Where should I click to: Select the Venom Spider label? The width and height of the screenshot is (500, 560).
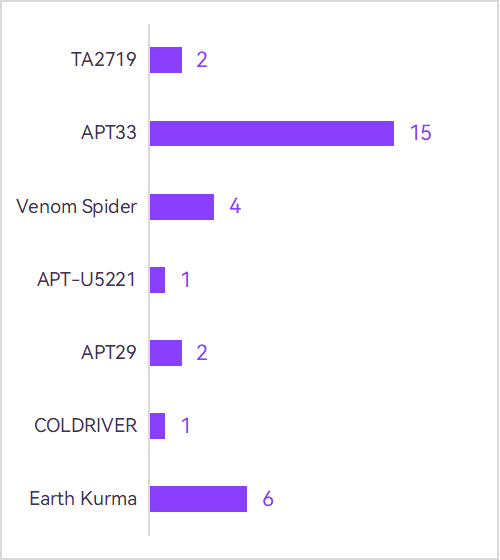(76, 206)
